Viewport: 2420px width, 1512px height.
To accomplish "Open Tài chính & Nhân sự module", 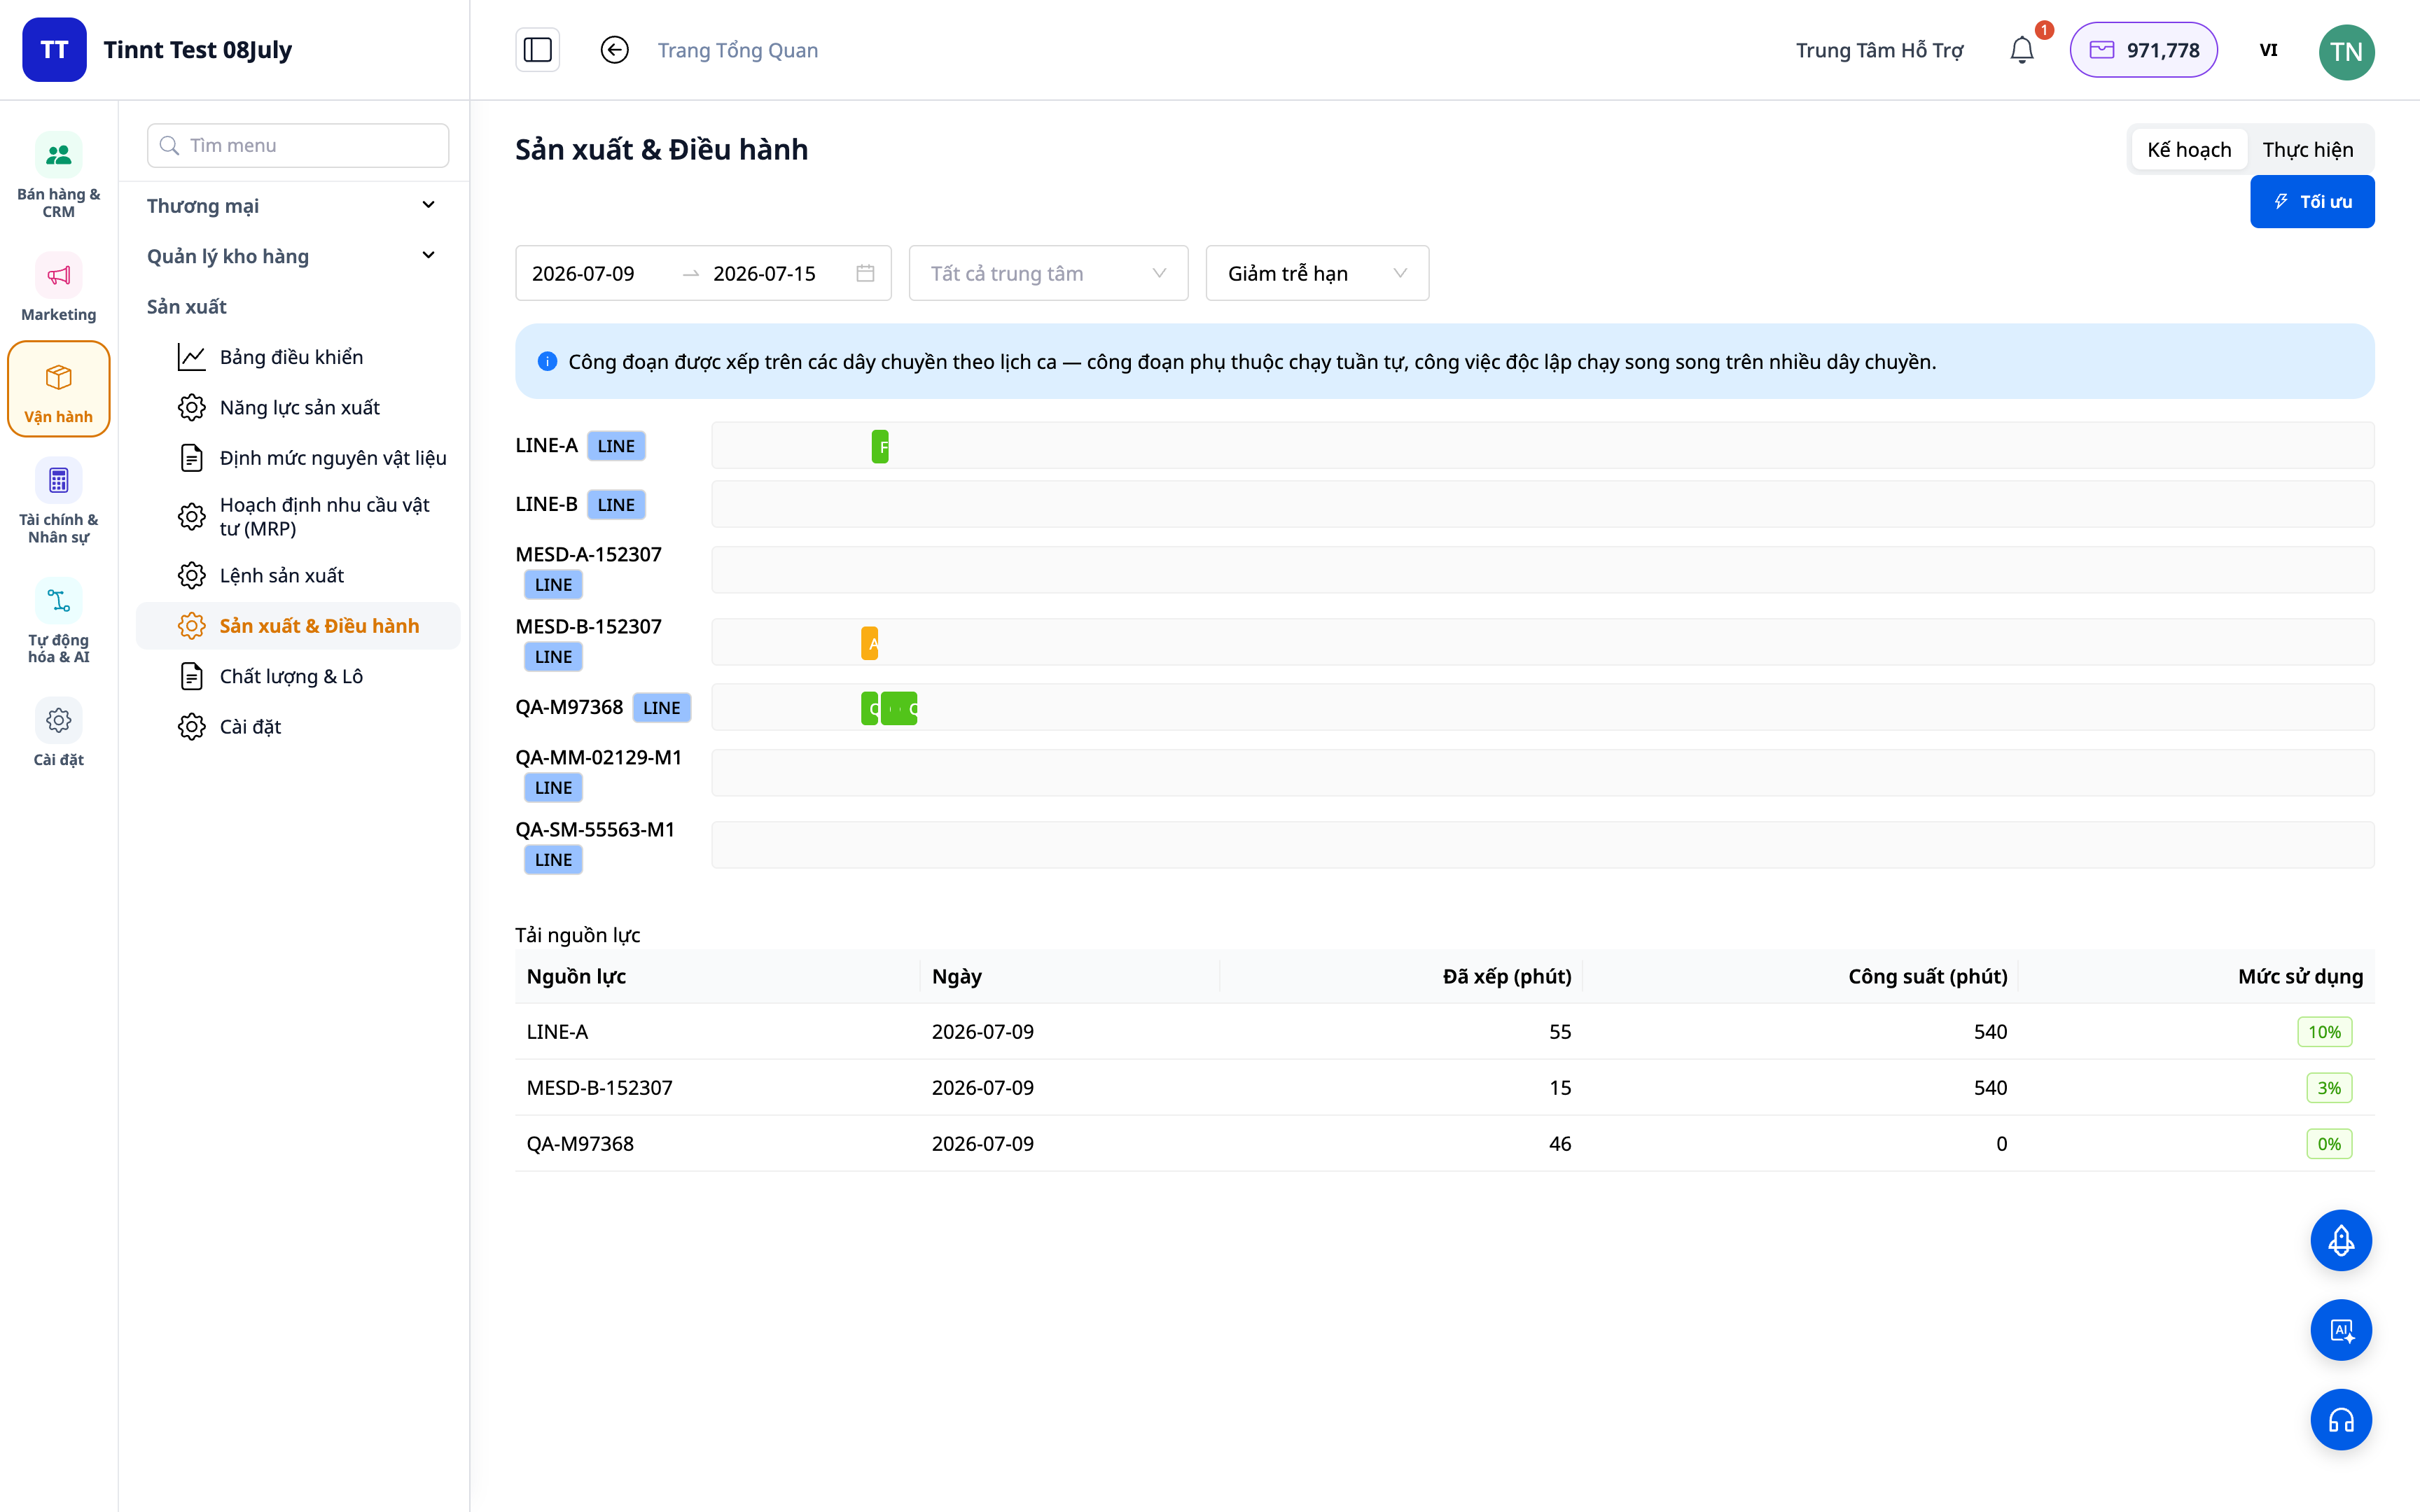I will pos(58,500).
